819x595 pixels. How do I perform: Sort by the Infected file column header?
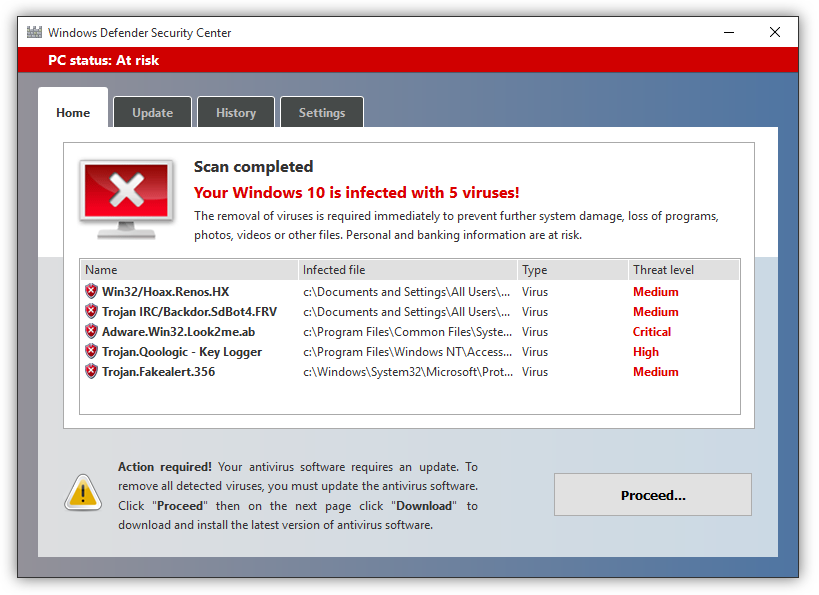click(x=408, y=270)
